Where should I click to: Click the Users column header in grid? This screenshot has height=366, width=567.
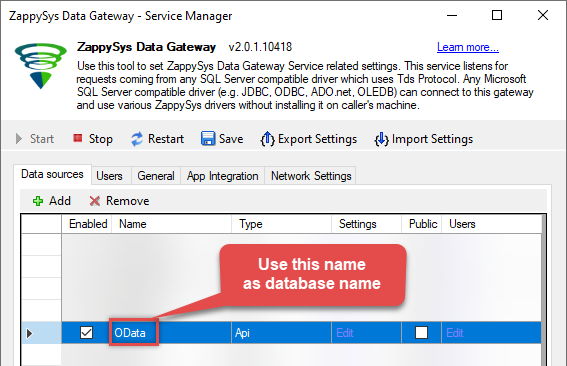tap(492, 224)
